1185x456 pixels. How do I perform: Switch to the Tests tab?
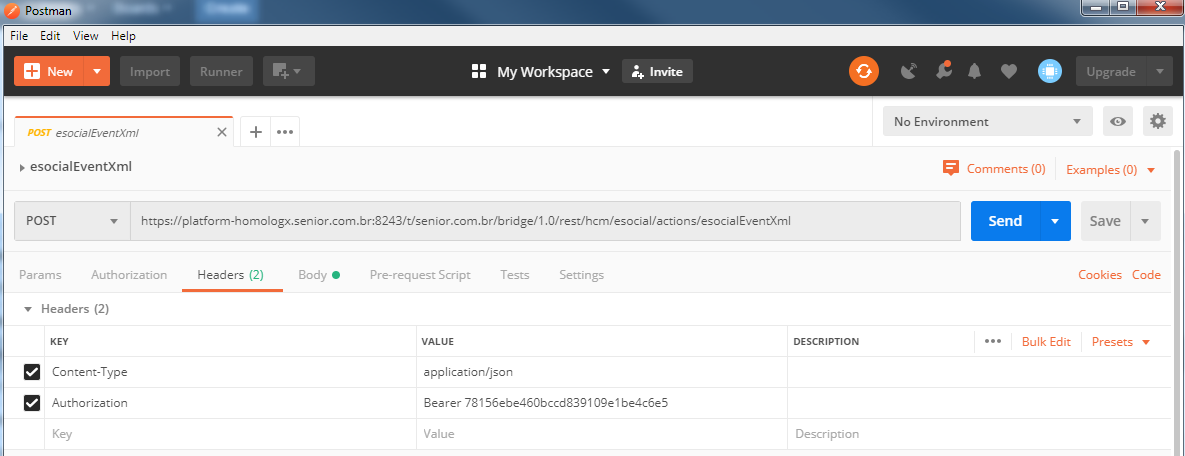[x=515, y=275]
